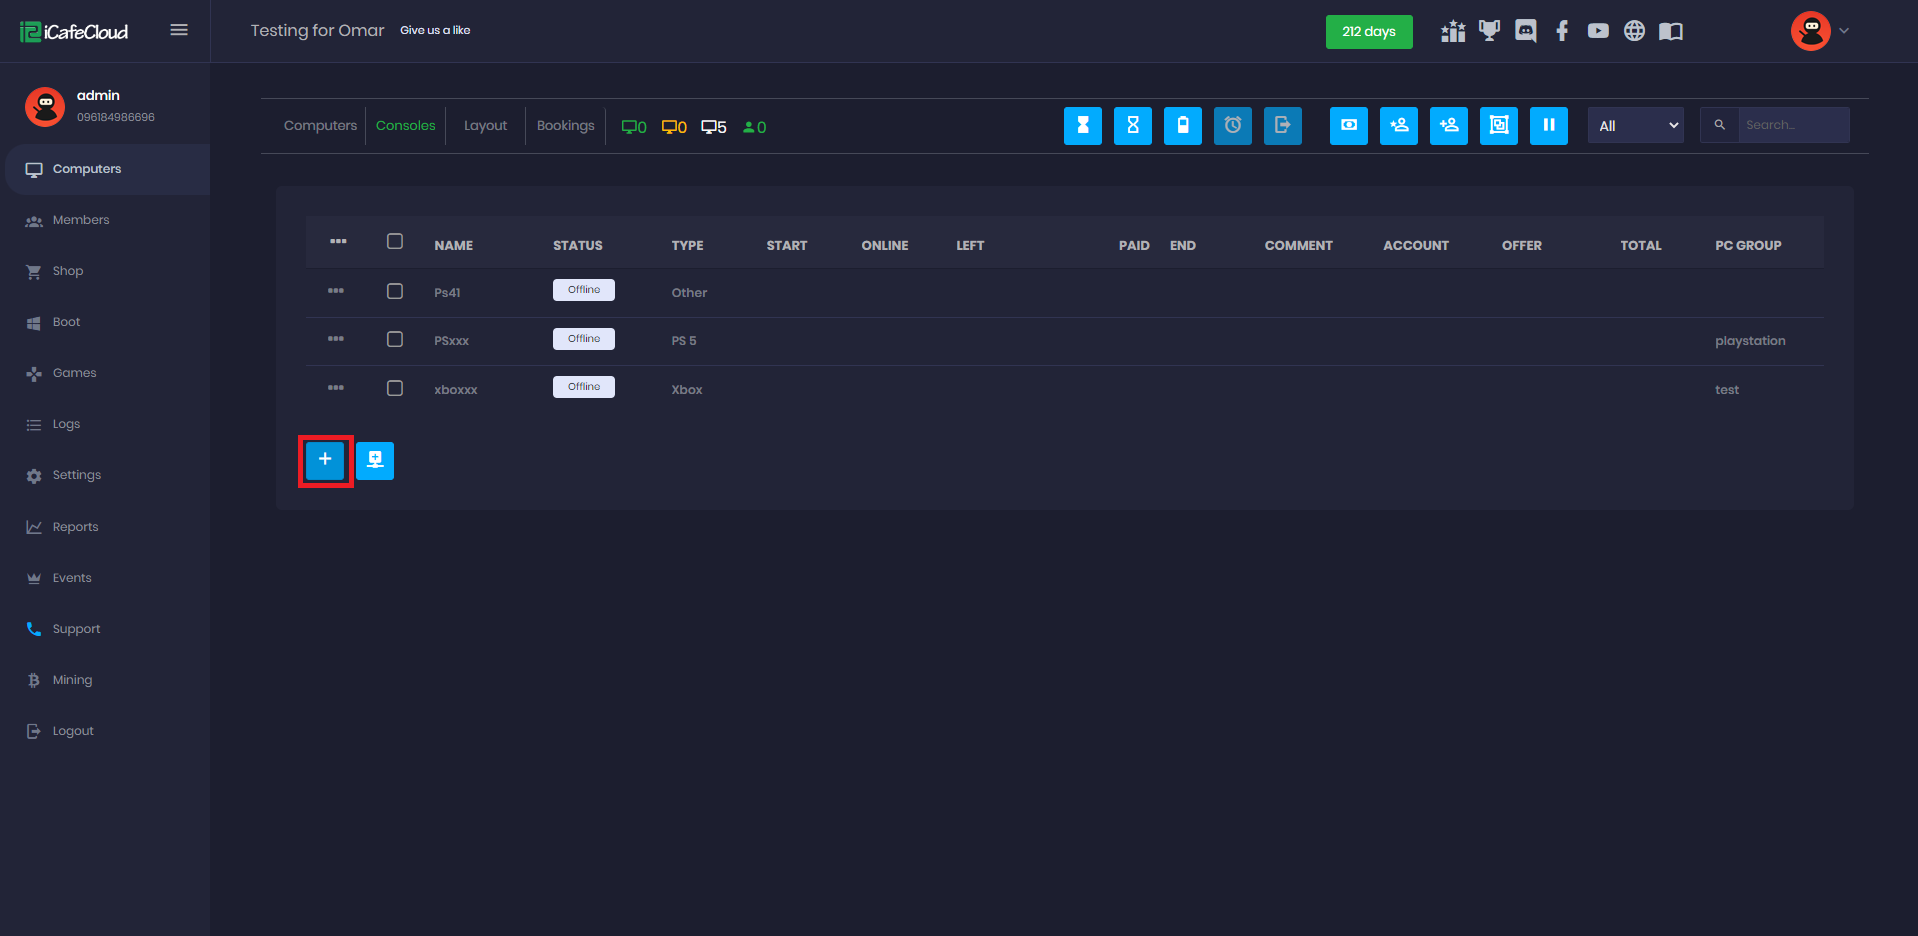
Task: Click the pause icon in the toolbar
Action: click(x=1548, y=126)
